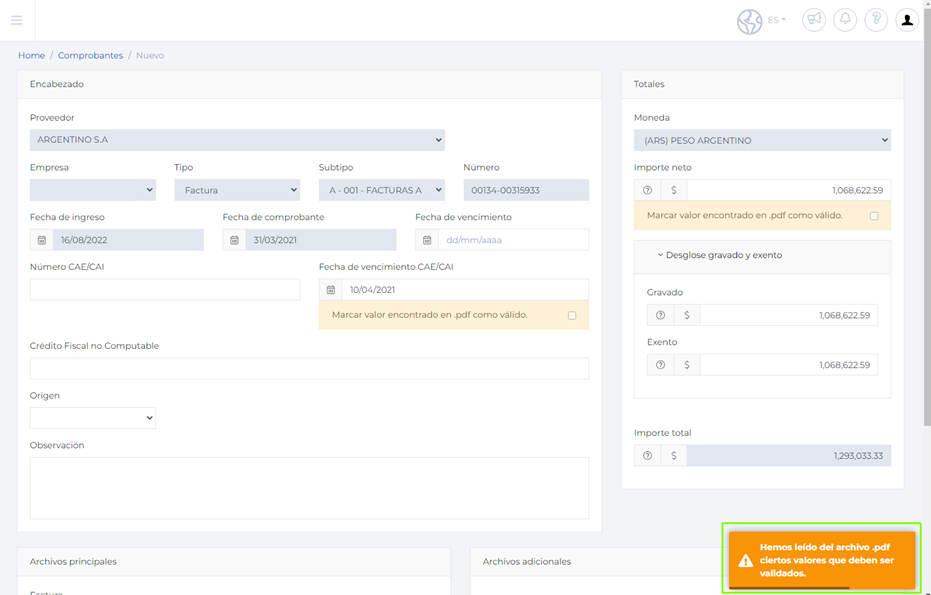Screen dimensions: 931x595
Task: Navigate to Comprobantes breadcrumb link
Action: (x=90, y=56)
